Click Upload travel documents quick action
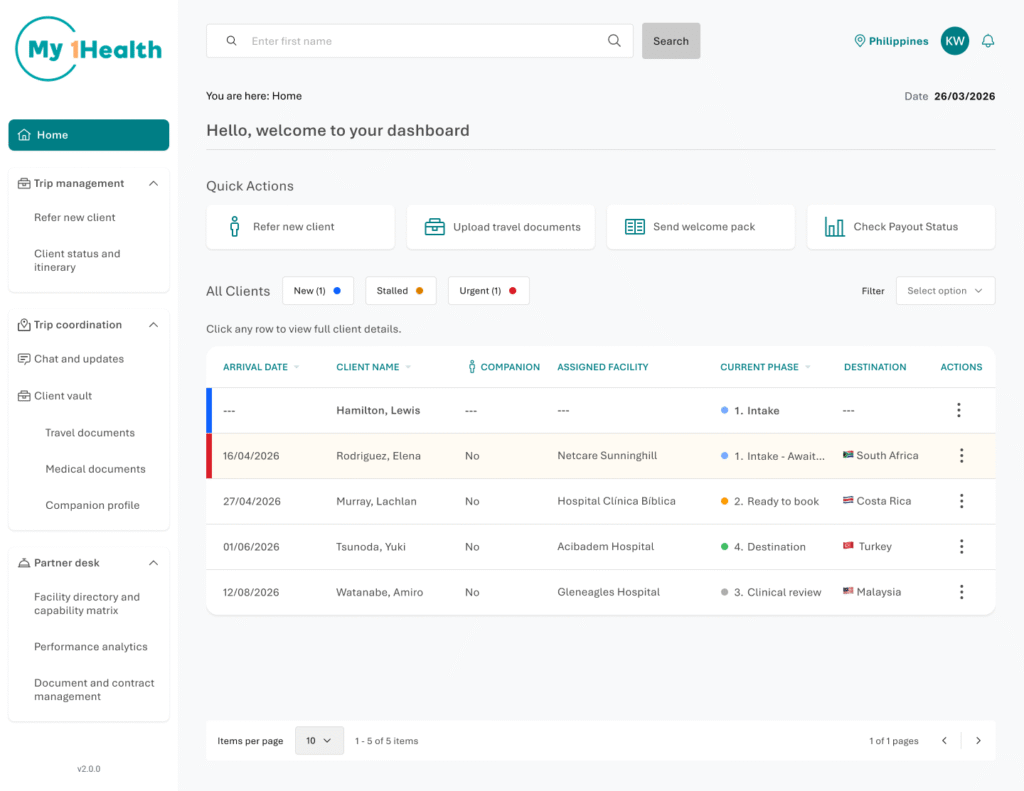This screenshot has width=1024, height=791. 500,227
